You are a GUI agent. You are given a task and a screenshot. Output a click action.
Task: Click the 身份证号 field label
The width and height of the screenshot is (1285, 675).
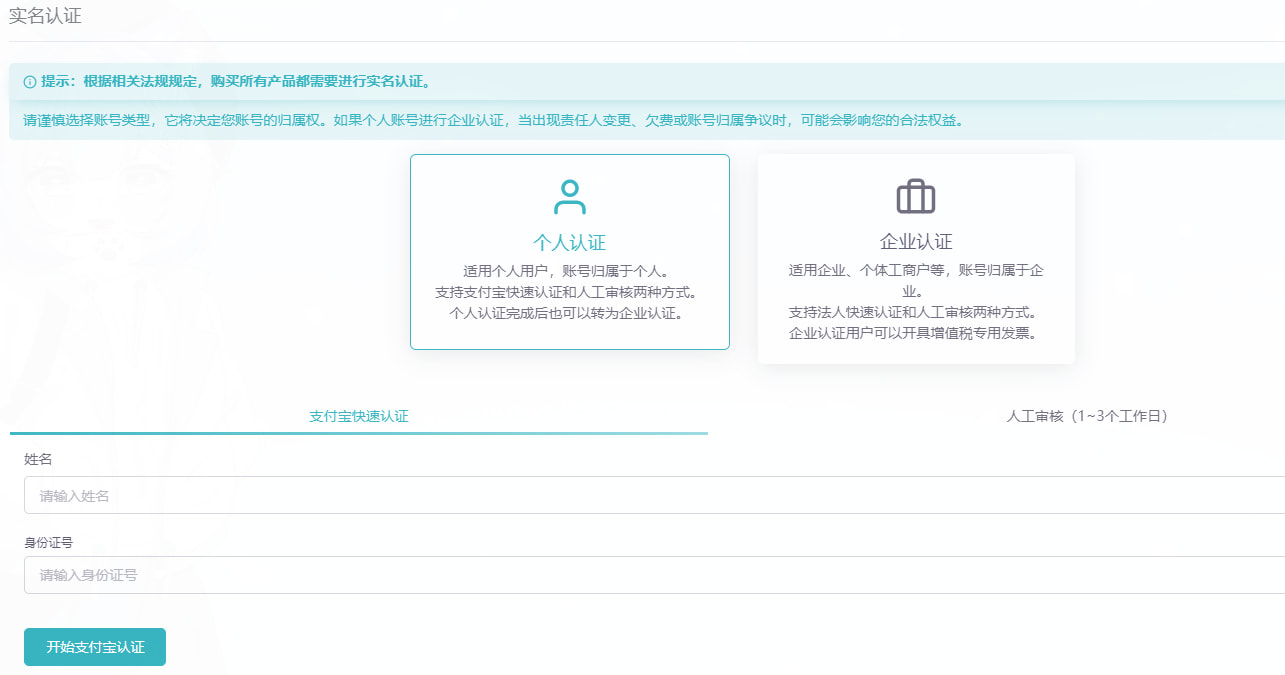[x=49, y=542]
